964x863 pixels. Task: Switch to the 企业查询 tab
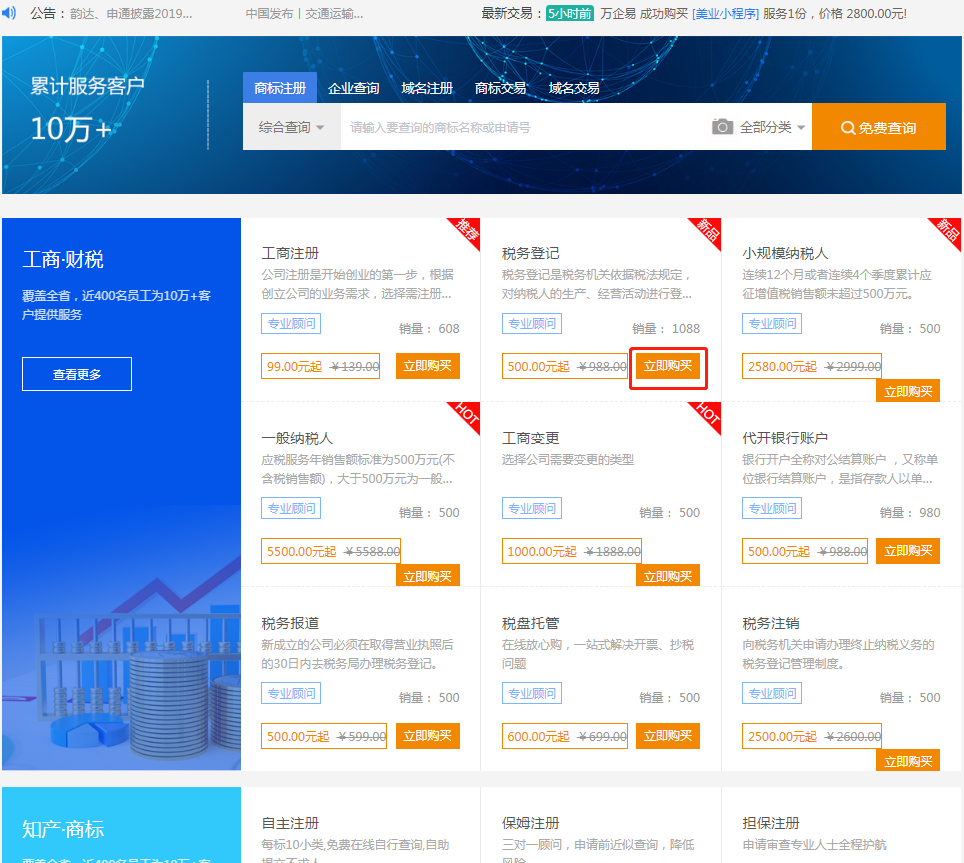tap(354, 88)
